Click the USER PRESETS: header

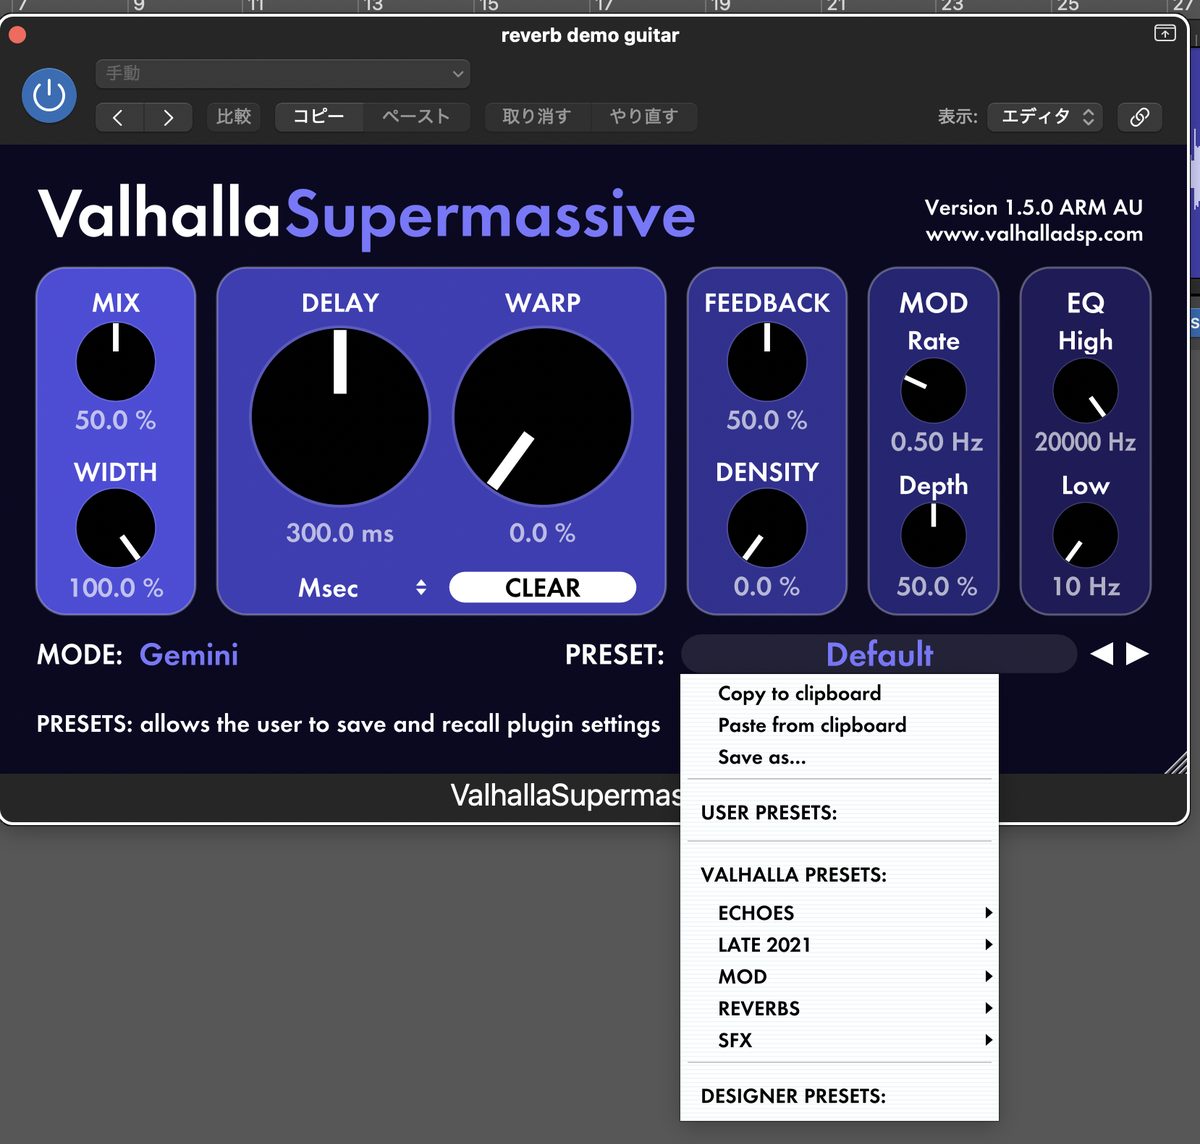click(x=769, y=813)
